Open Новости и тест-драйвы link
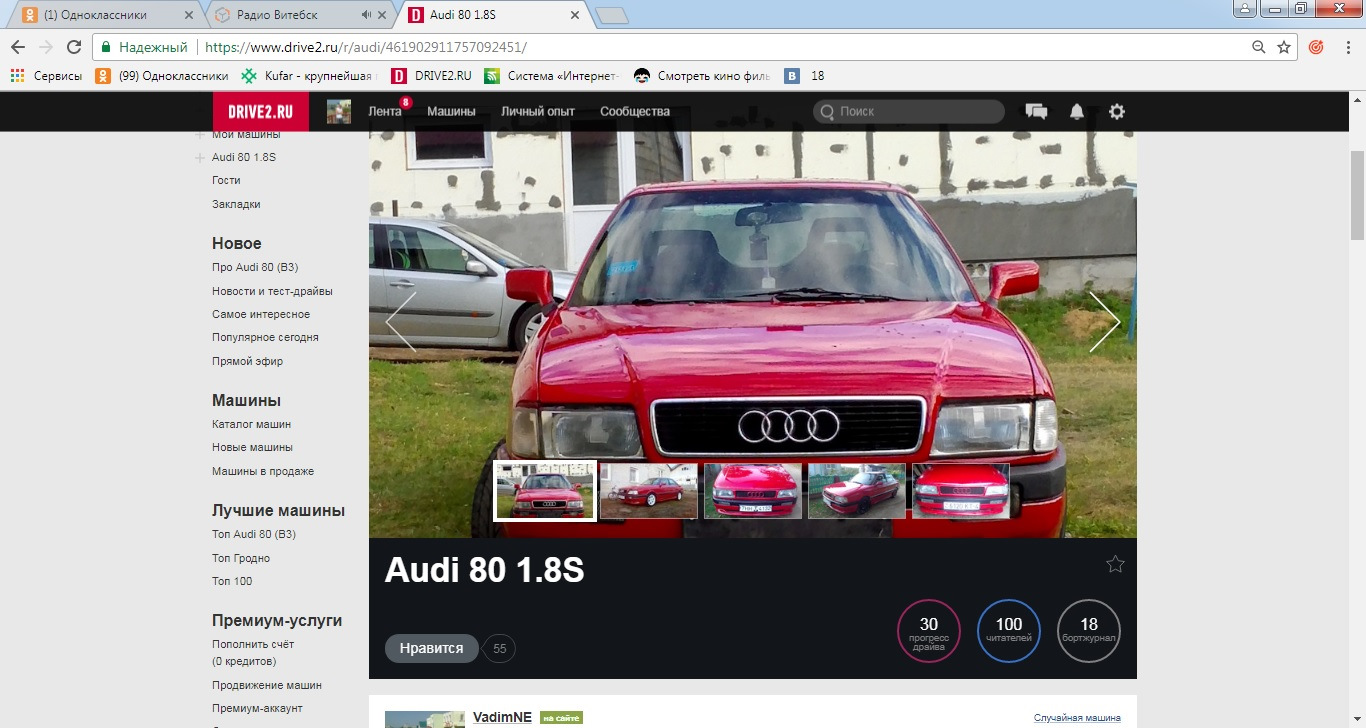 [272, 291]
